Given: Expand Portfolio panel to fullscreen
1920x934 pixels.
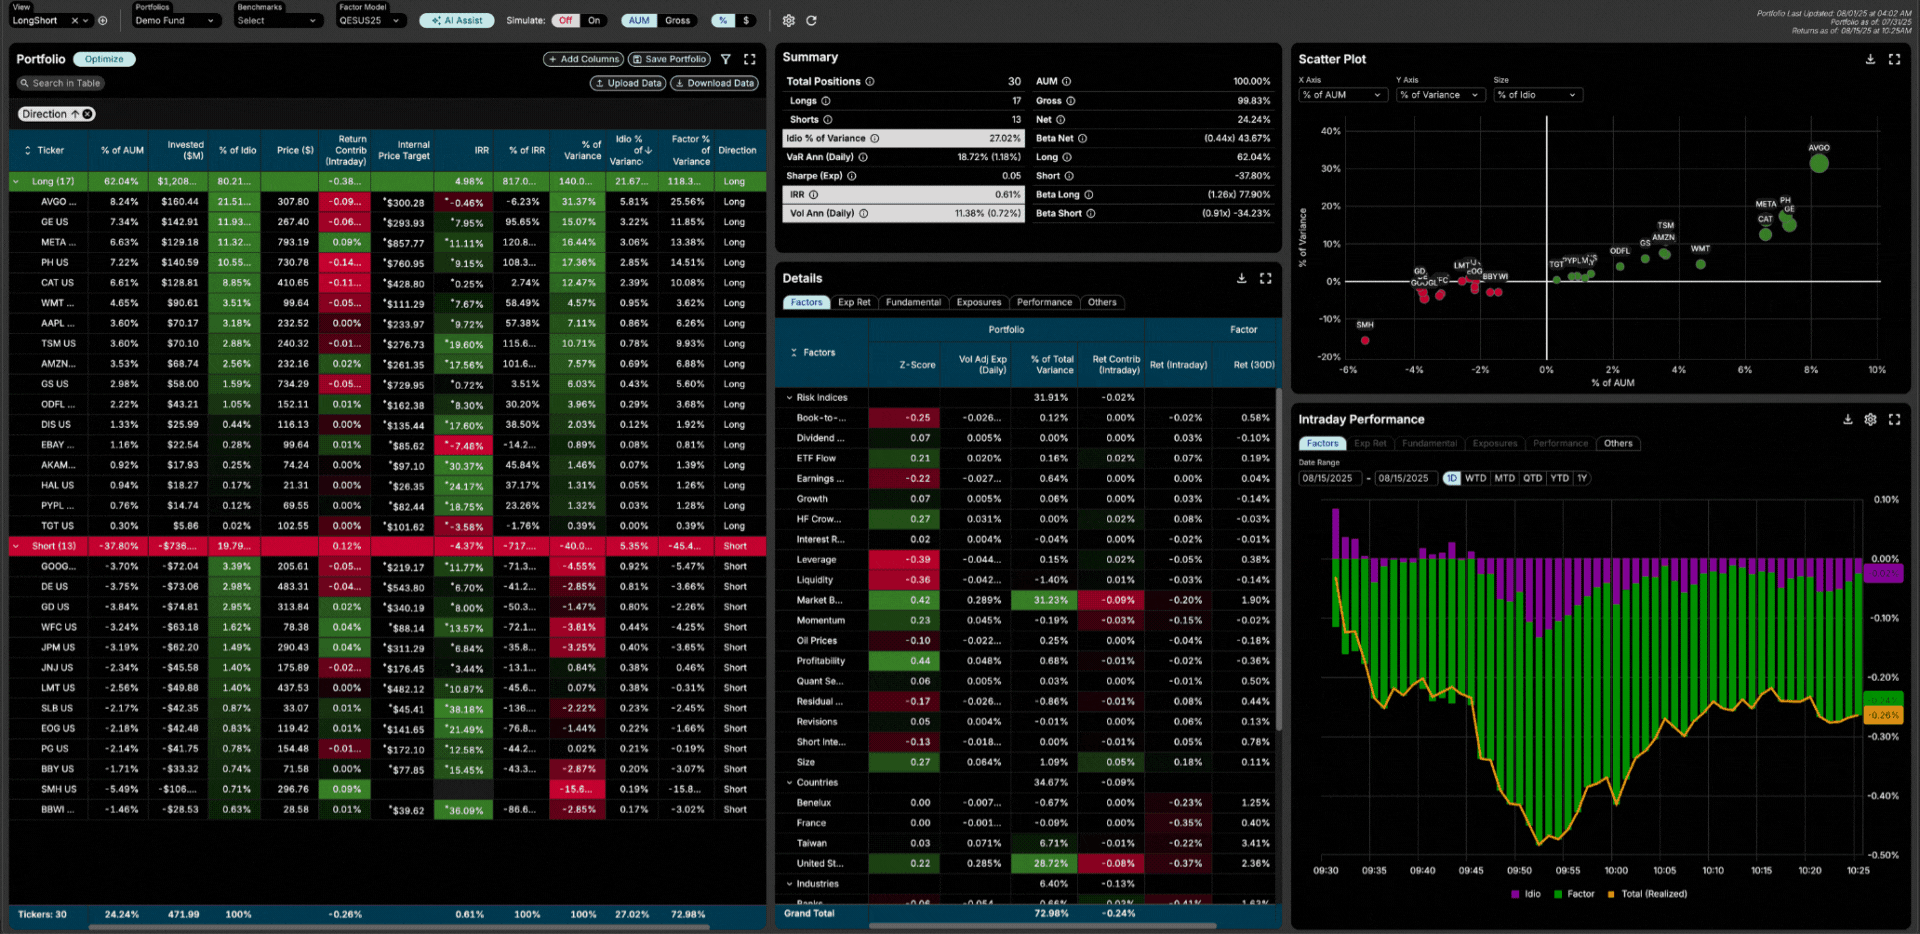Looking at the screenshot, I should pyautogui.click(x=749, y=60).
